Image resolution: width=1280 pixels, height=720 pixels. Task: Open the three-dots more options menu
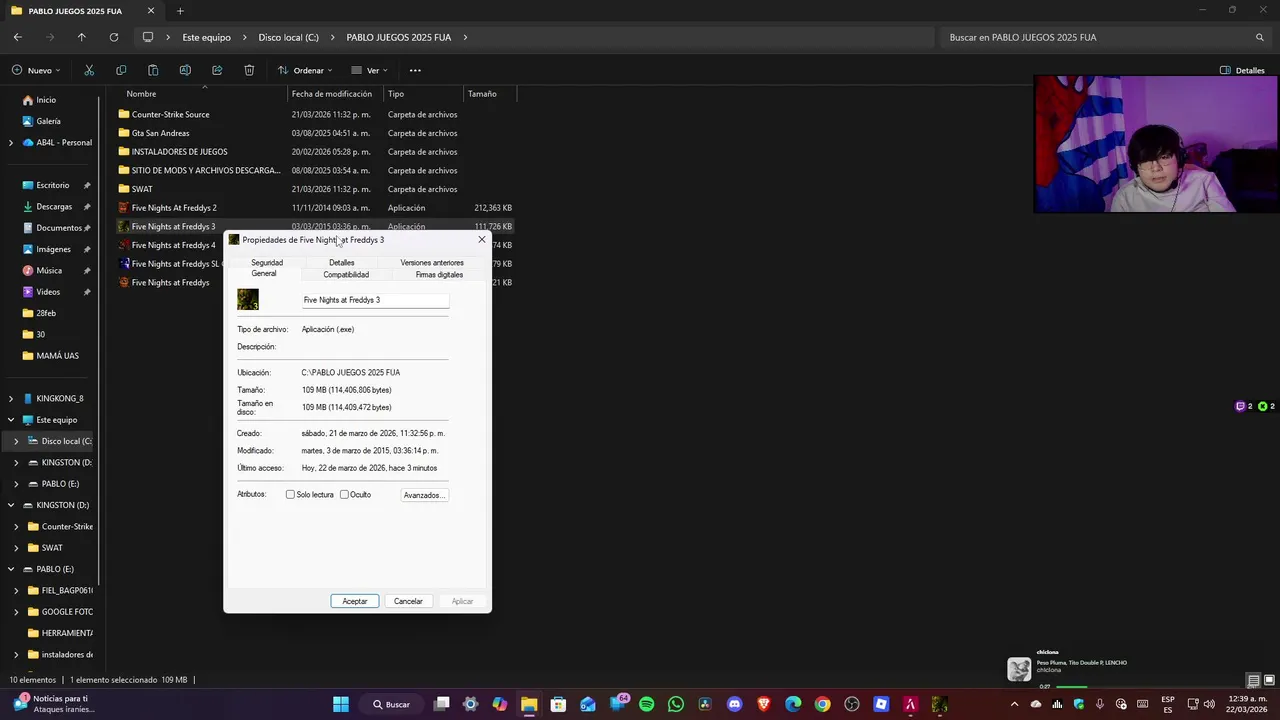(x=415, y=70)
